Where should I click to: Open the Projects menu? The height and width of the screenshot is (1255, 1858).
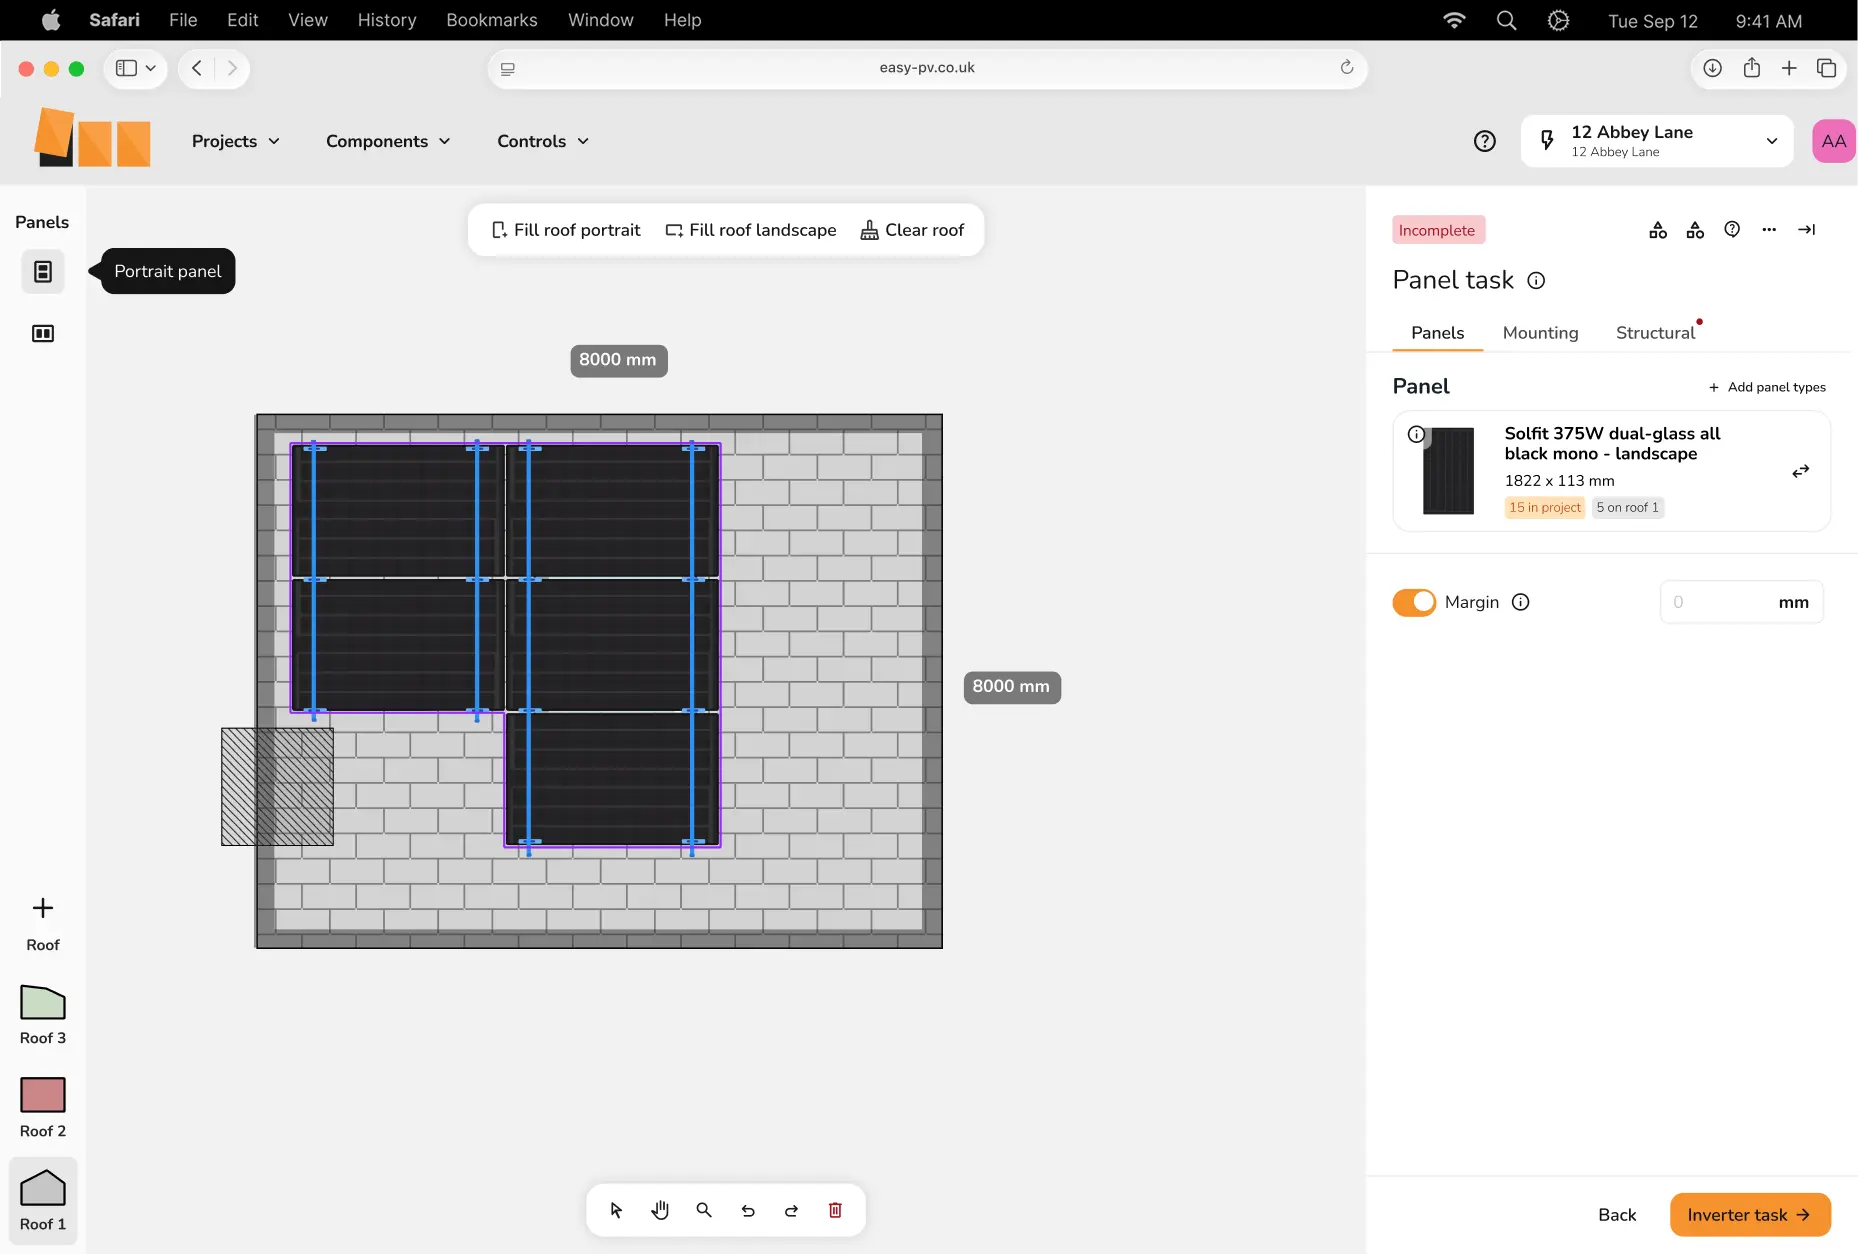tap(235, 141)
